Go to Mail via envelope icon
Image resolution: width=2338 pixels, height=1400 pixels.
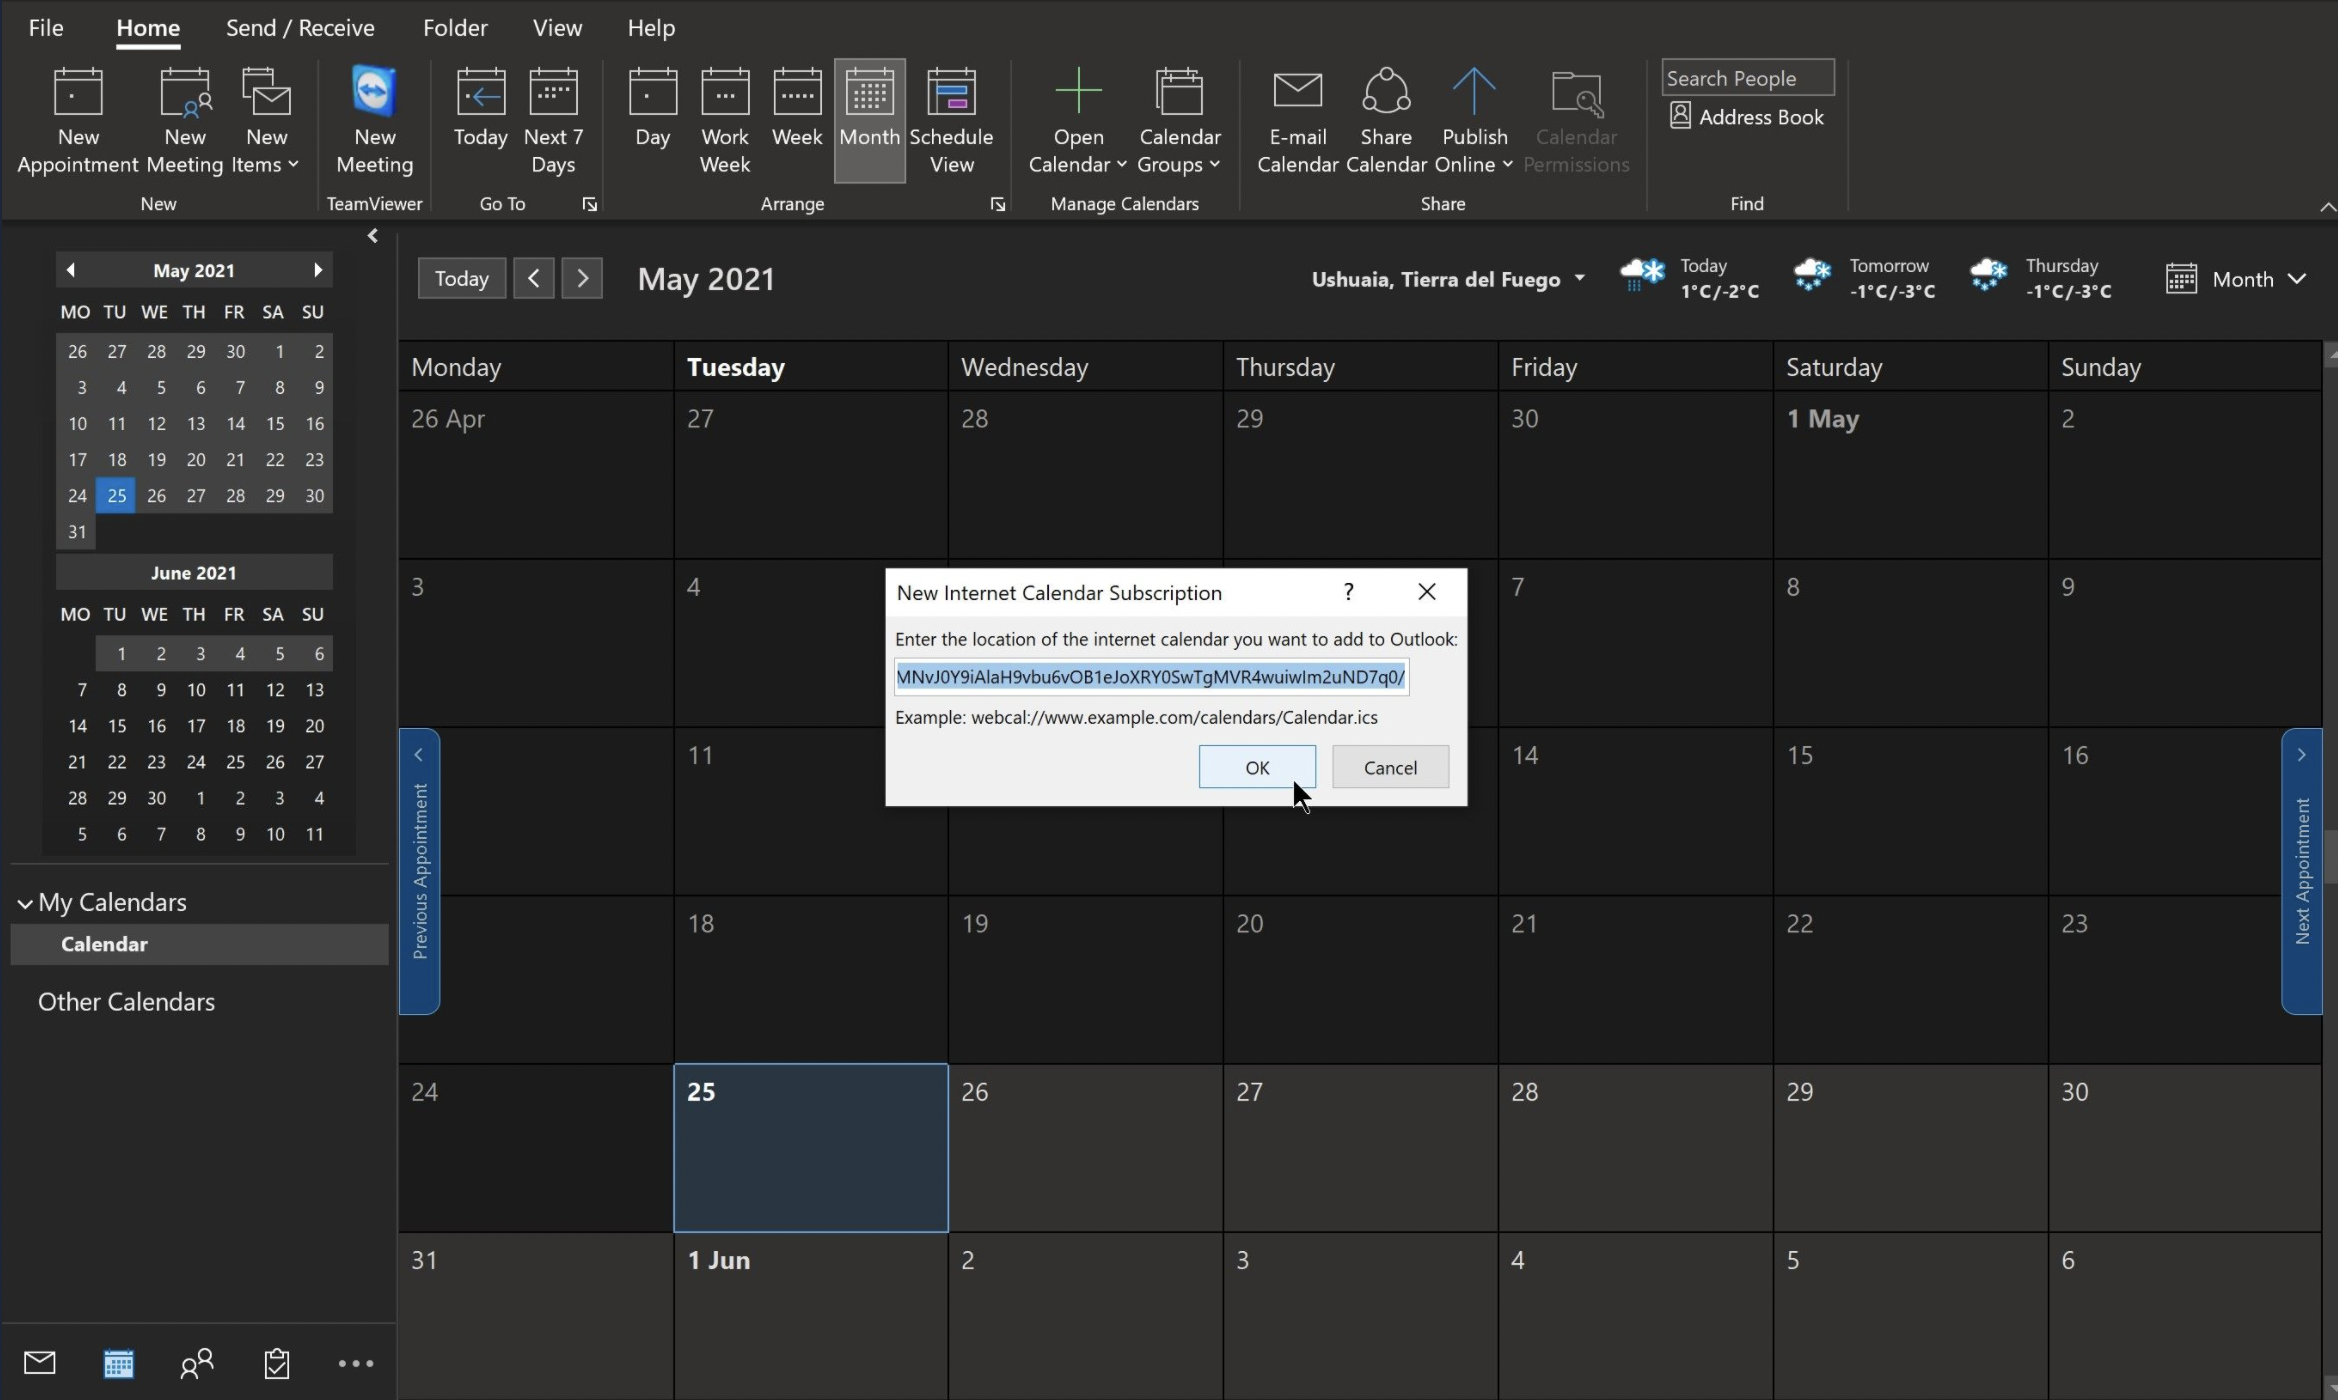pos(40,1363)
